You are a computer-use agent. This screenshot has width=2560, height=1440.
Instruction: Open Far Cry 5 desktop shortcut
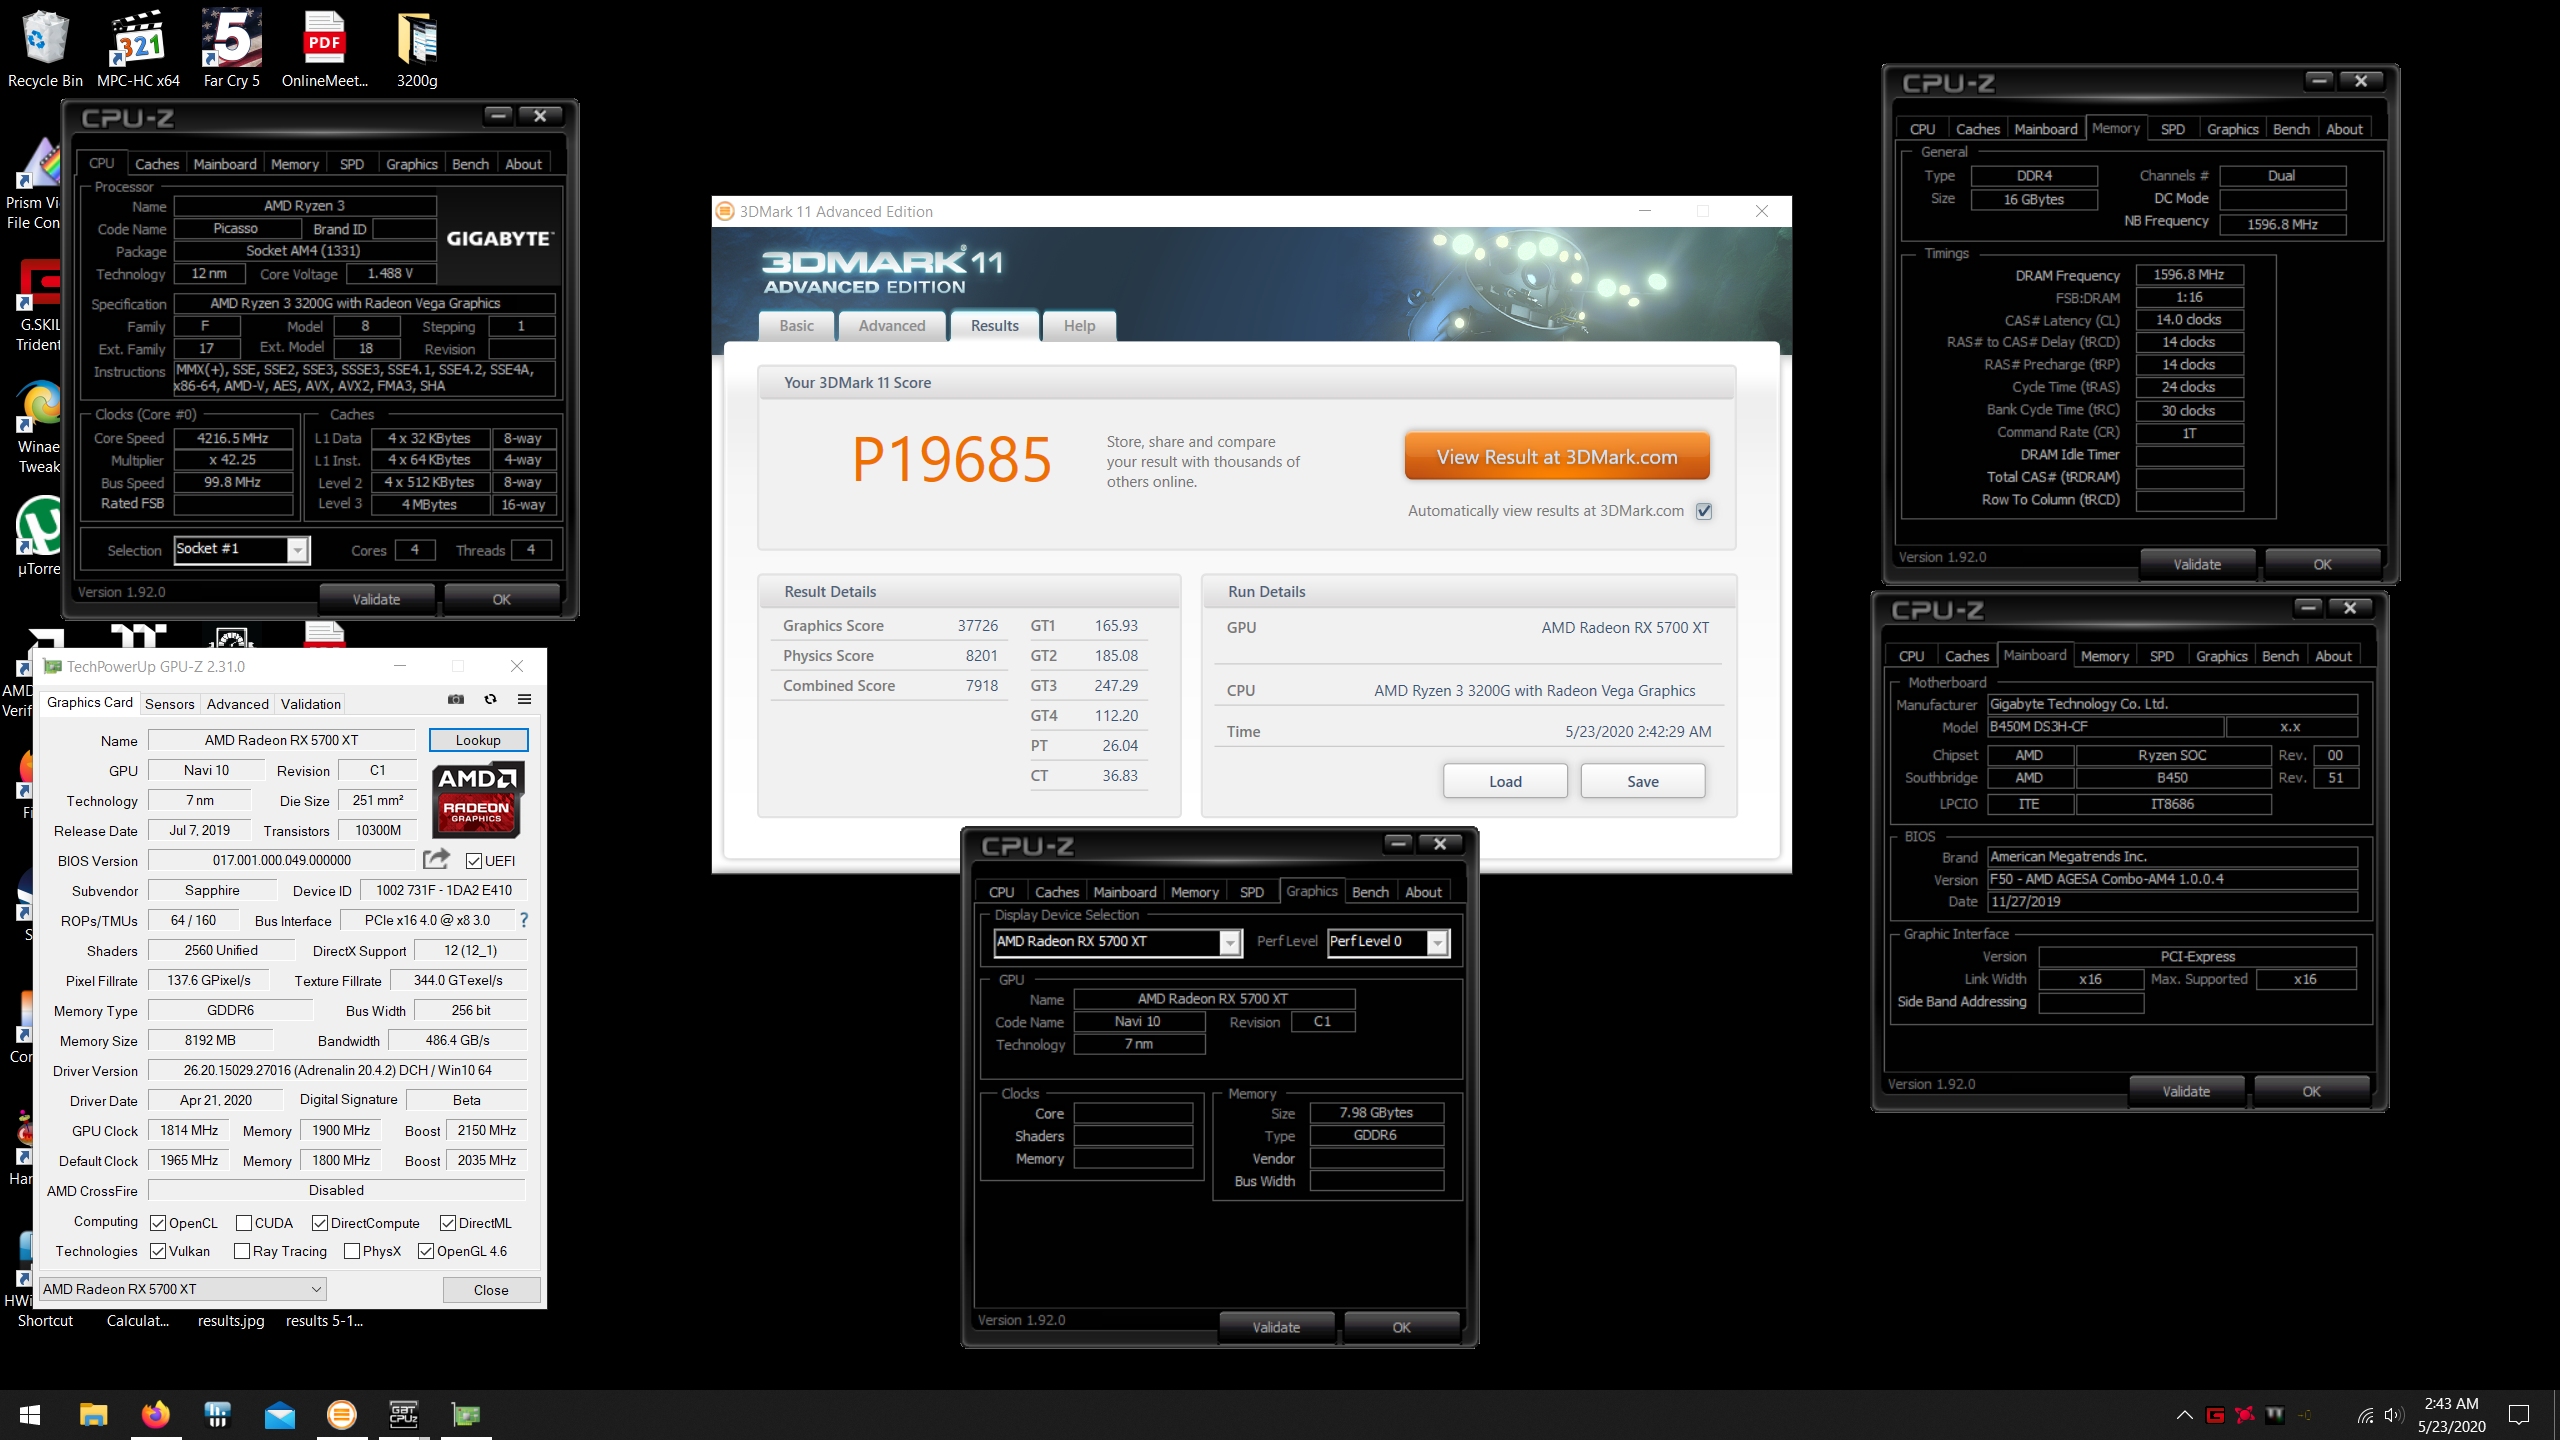tap(231, 48)
